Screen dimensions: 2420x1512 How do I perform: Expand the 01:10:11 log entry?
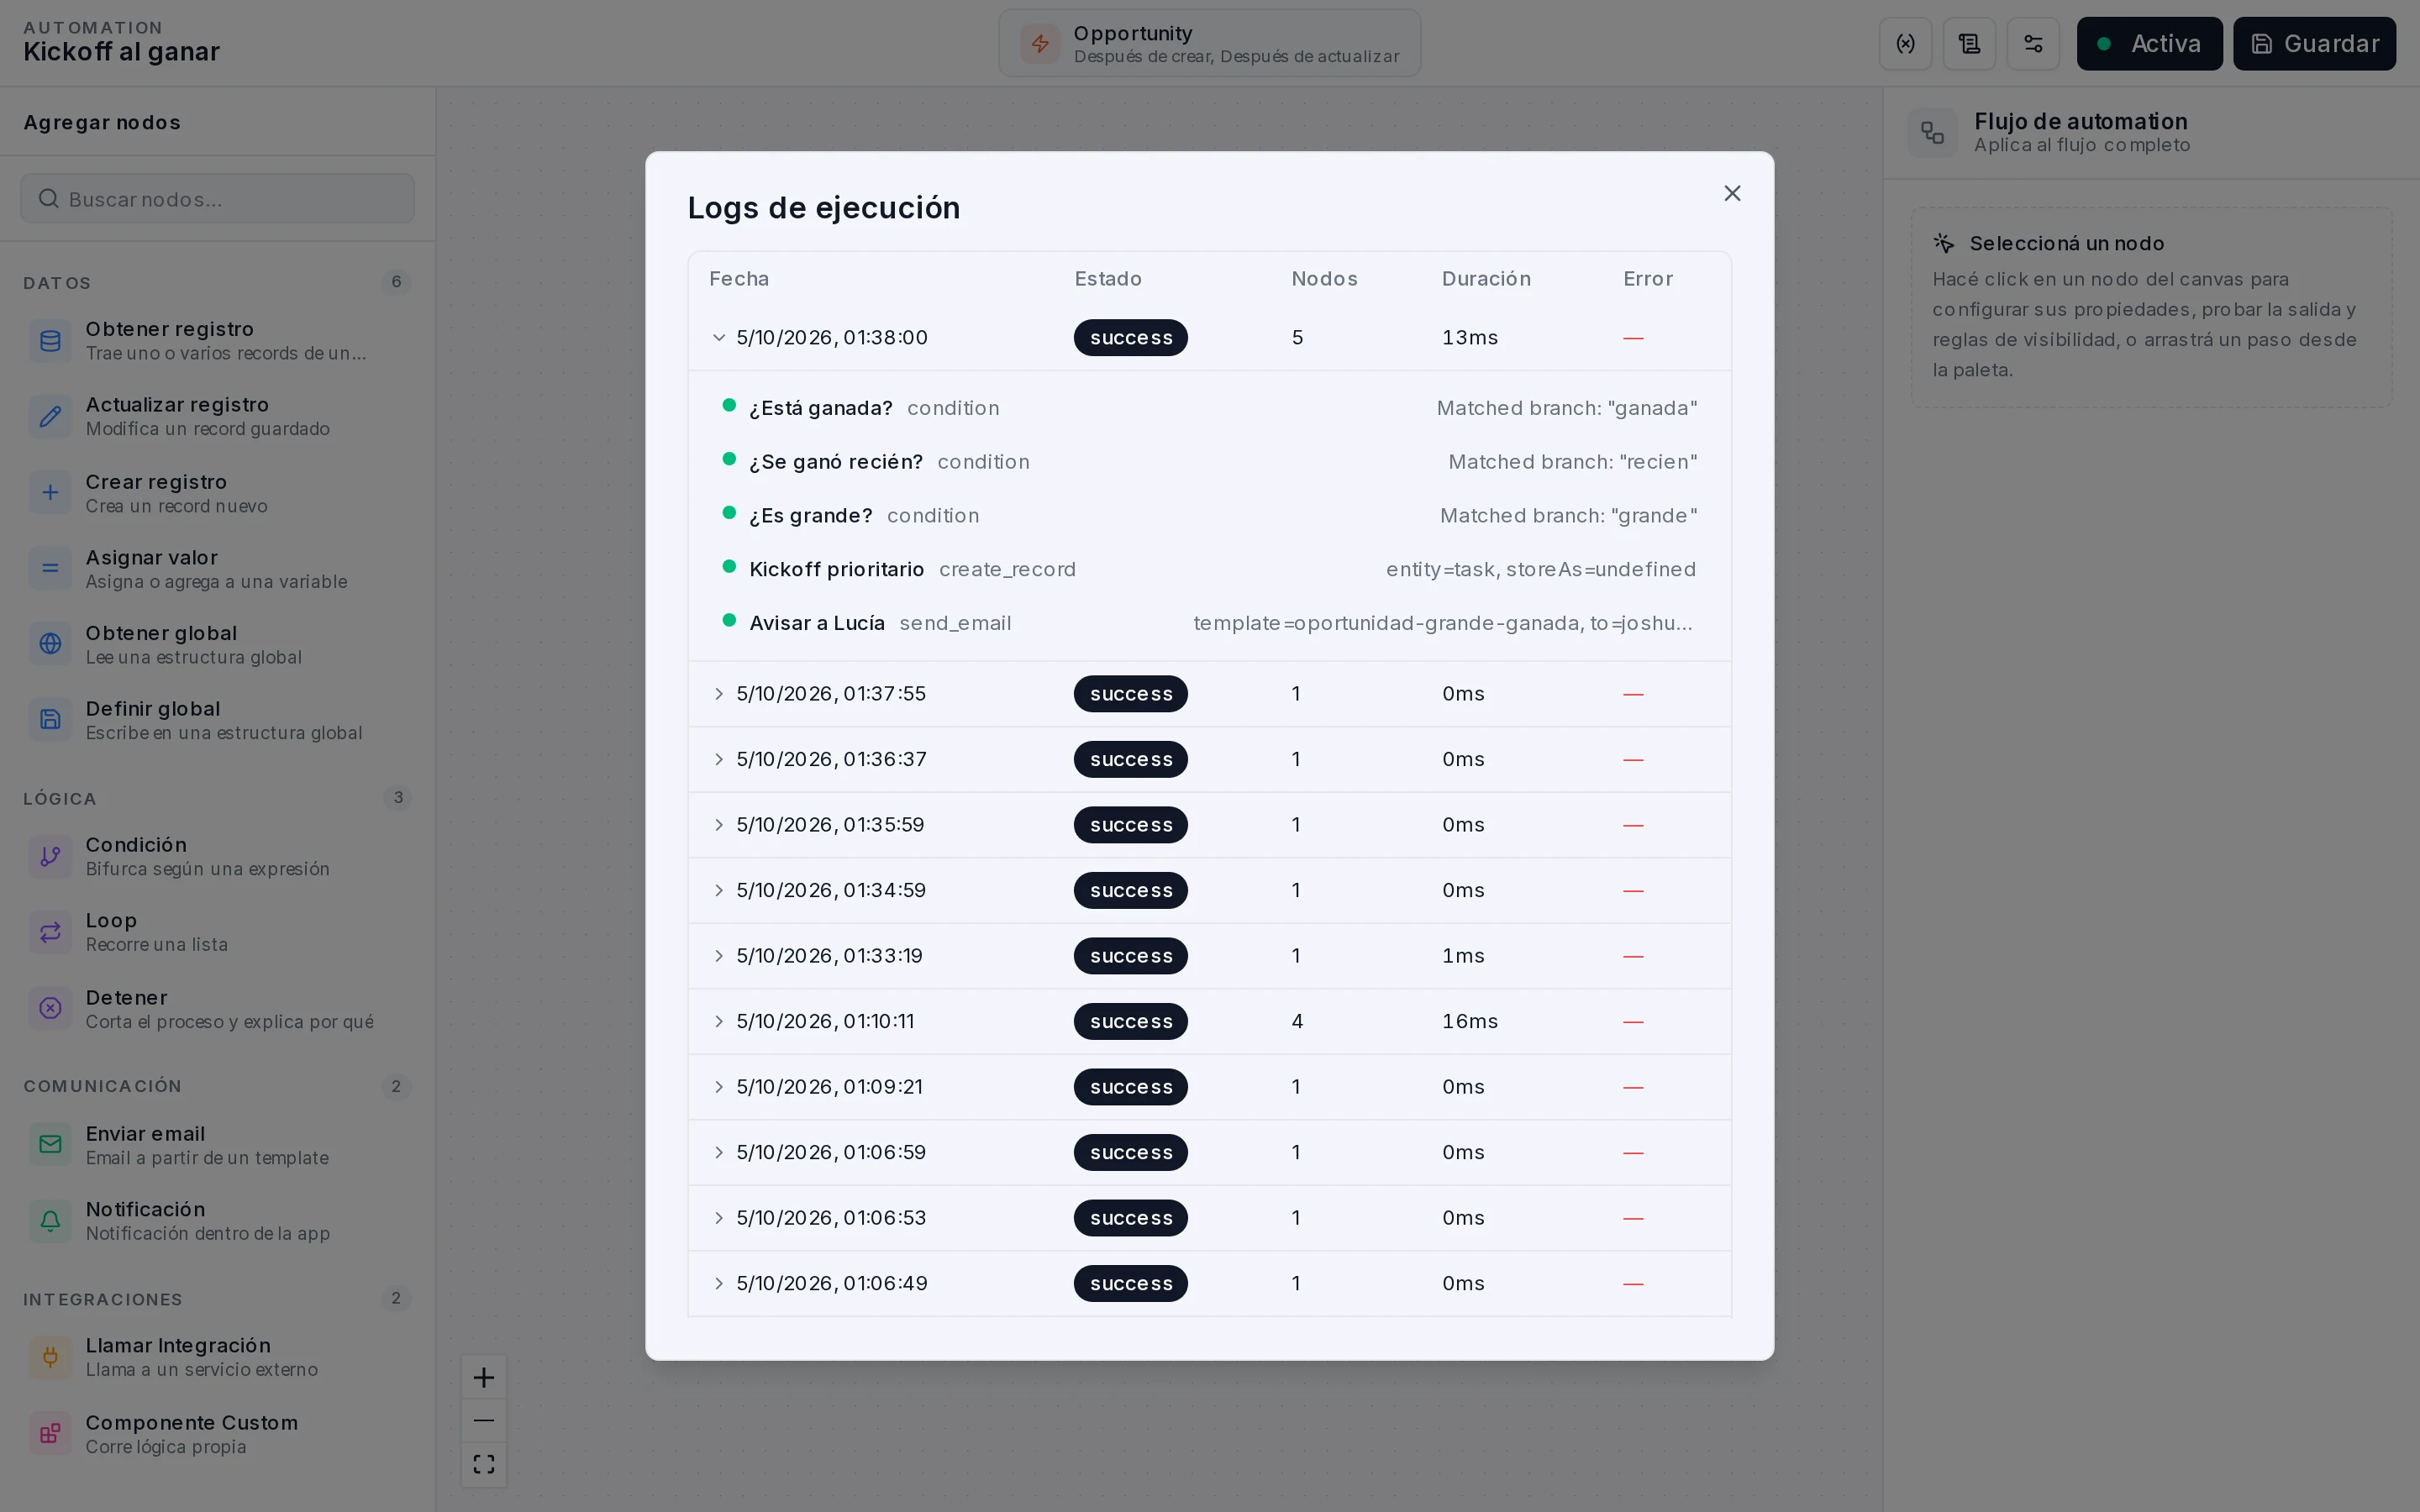pyautogui.click(x=718, y=1021)
